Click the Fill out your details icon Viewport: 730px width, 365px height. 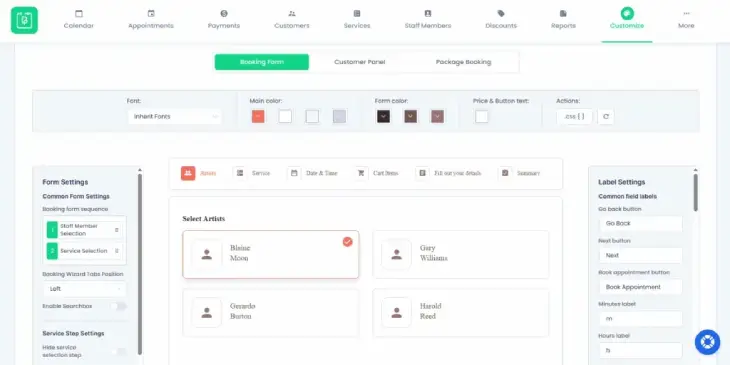(422, 173)
